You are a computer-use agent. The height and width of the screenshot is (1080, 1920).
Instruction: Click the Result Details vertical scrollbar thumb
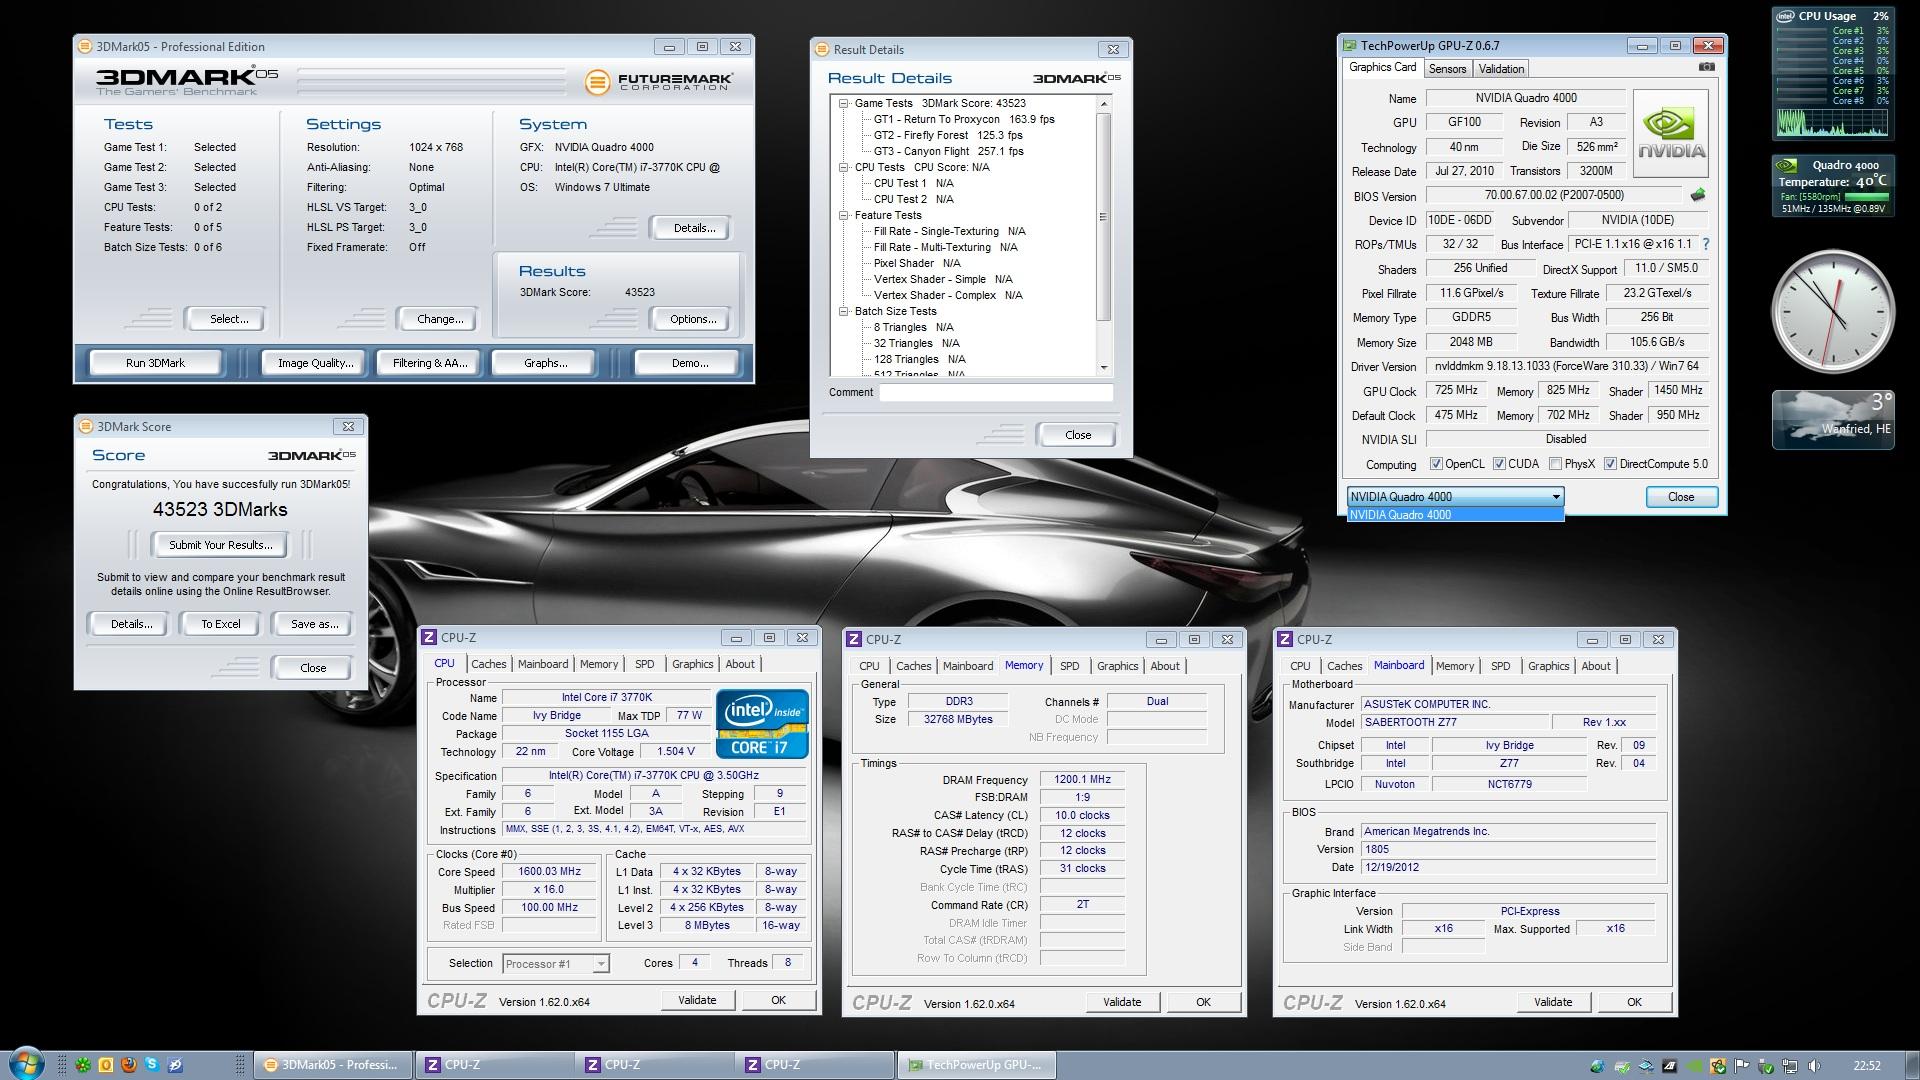coord(1104,216)
